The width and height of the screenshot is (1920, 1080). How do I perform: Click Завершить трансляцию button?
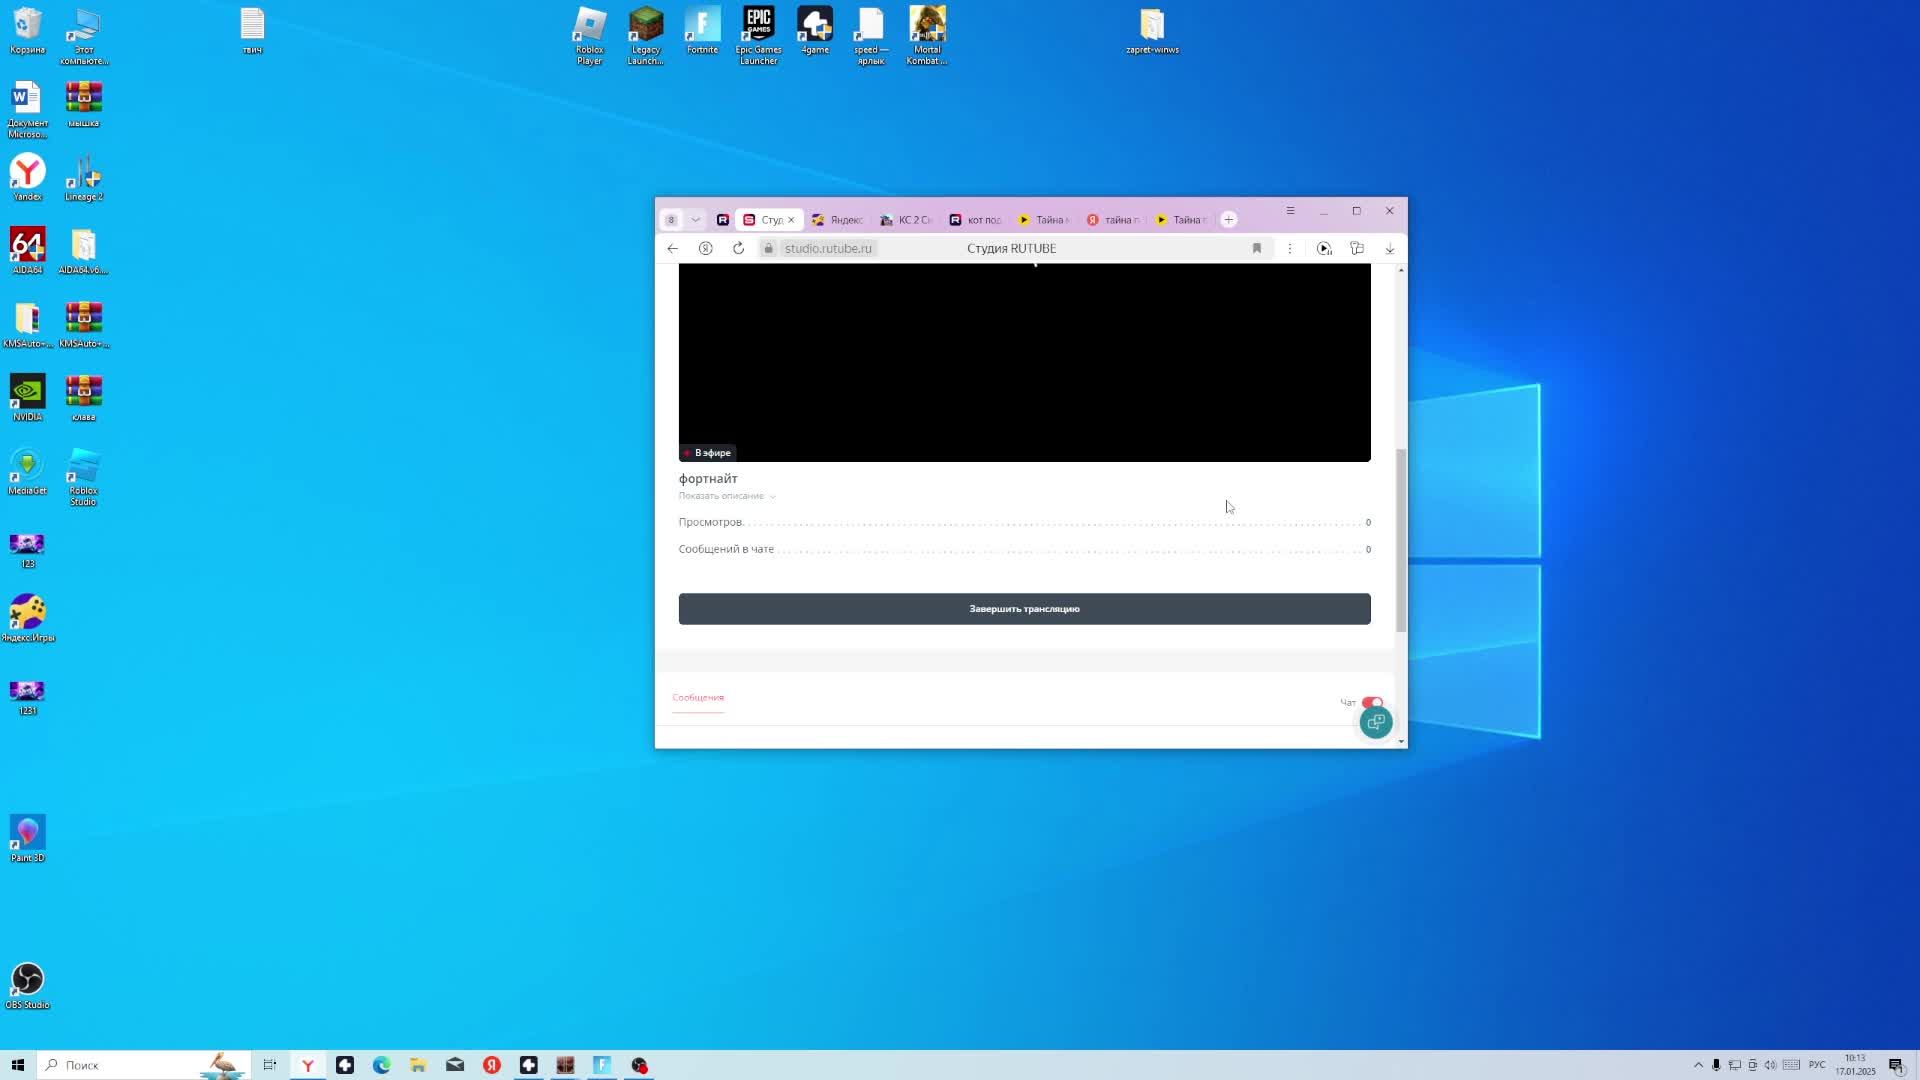1024,609
